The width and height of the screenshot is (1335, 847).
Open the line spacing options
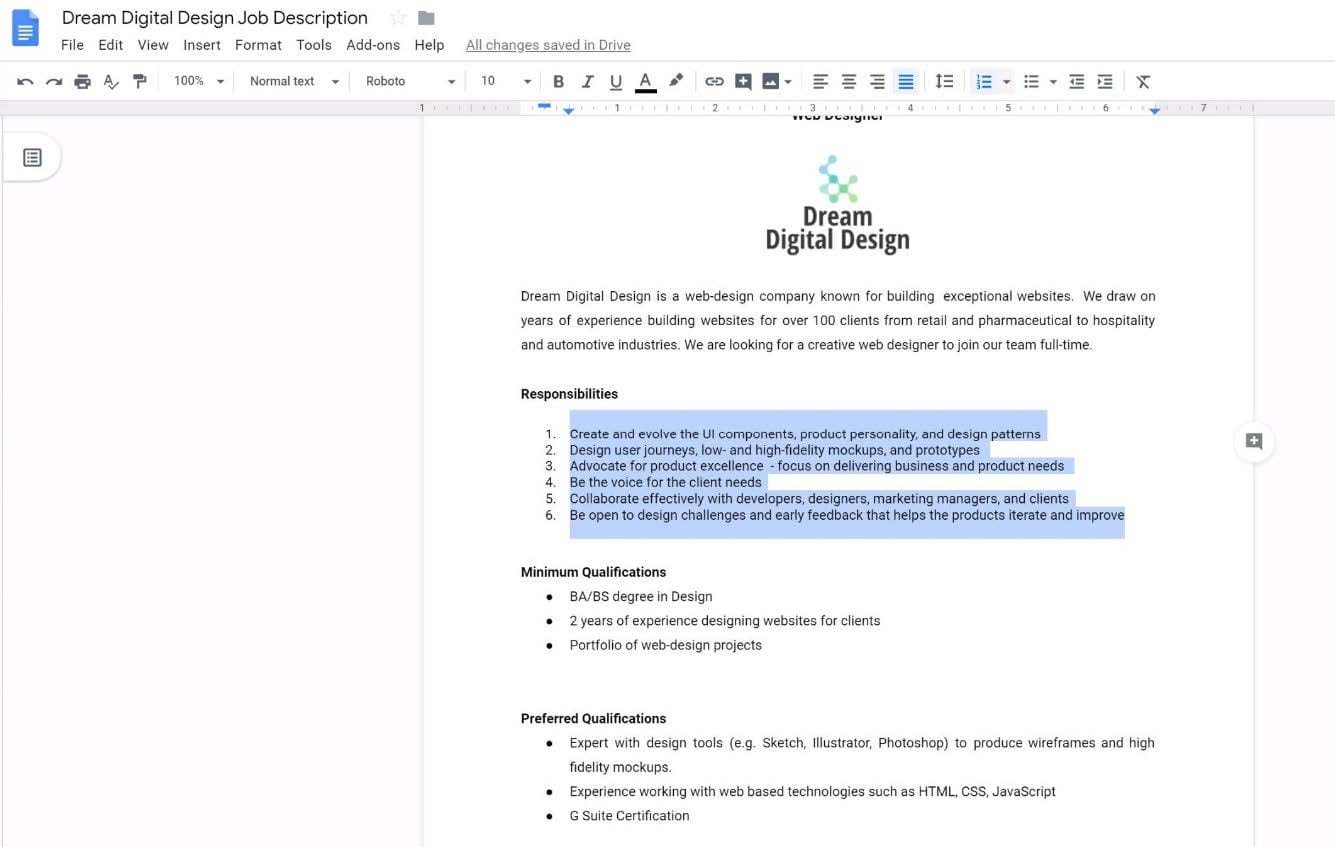944,81
